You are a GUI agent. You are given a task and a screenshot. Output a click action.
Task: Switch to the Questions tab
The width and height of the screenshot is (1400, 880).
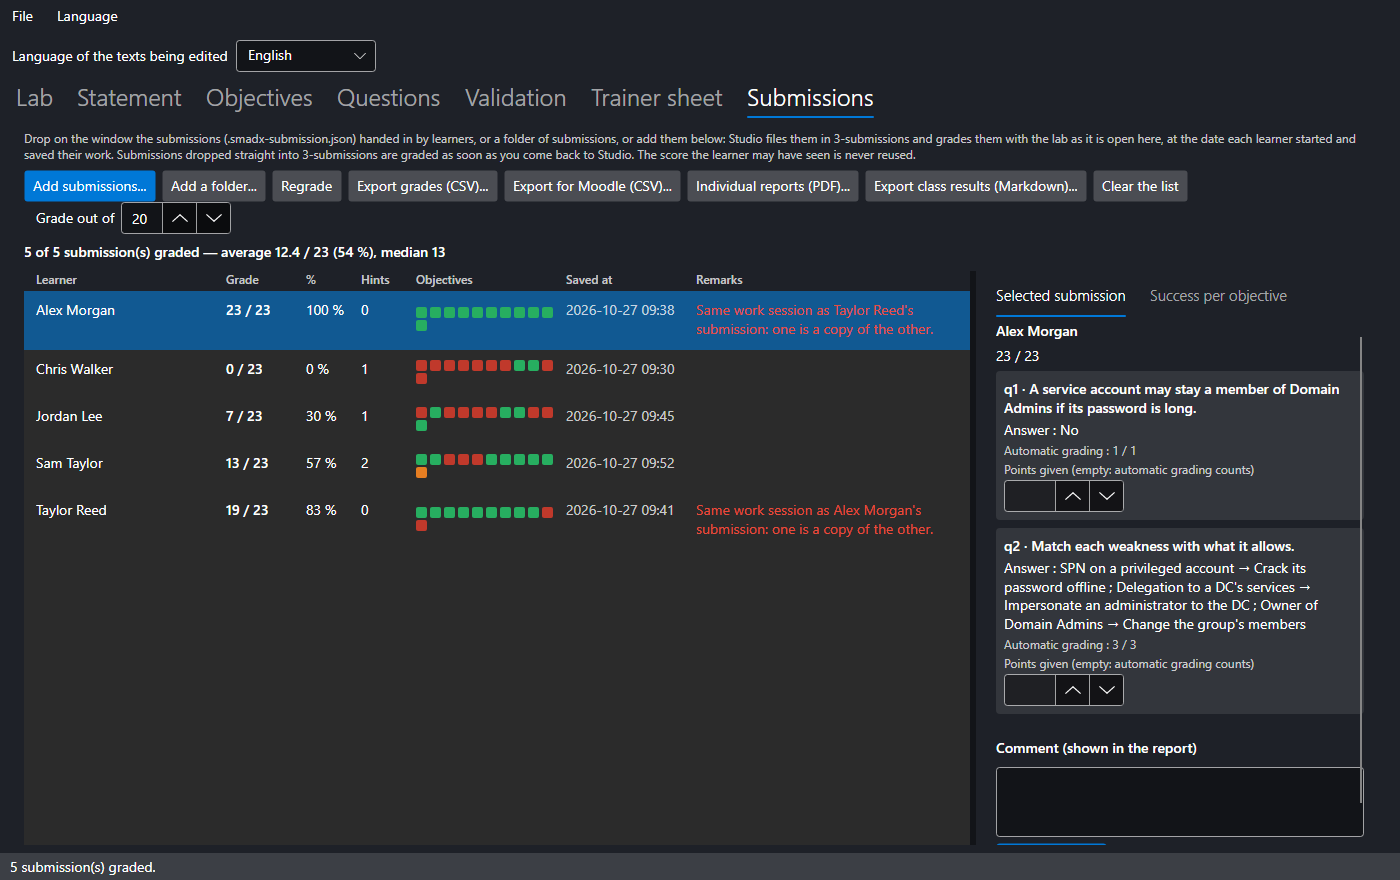[388, 98]
